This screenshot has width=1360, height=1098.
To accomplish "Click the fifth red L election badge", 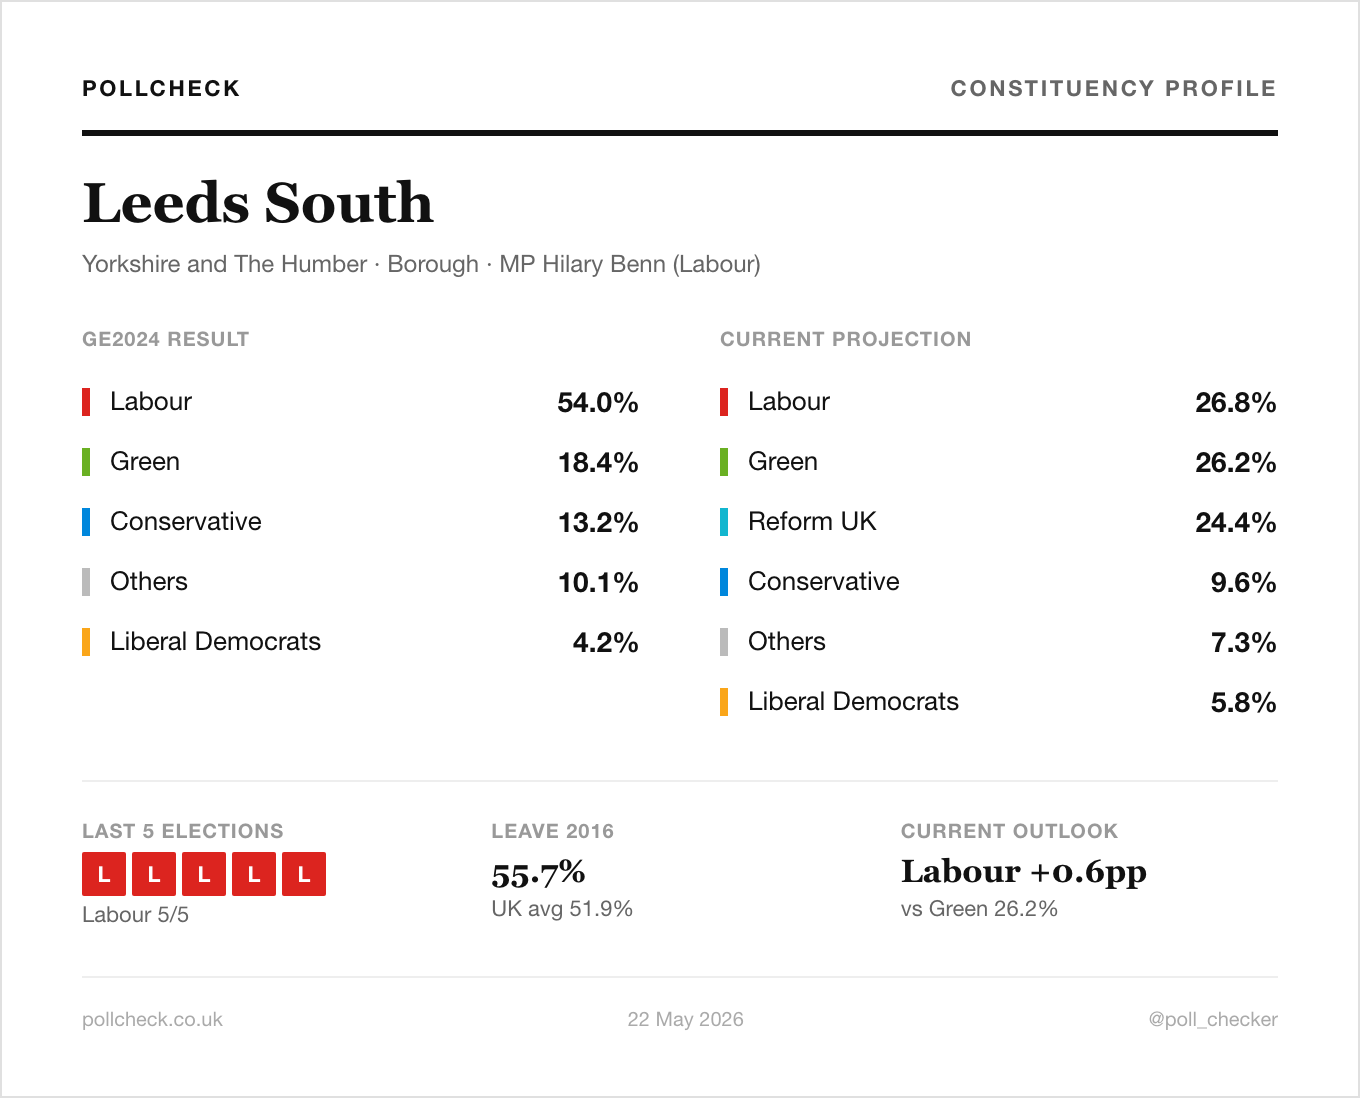I will point(304,874).
